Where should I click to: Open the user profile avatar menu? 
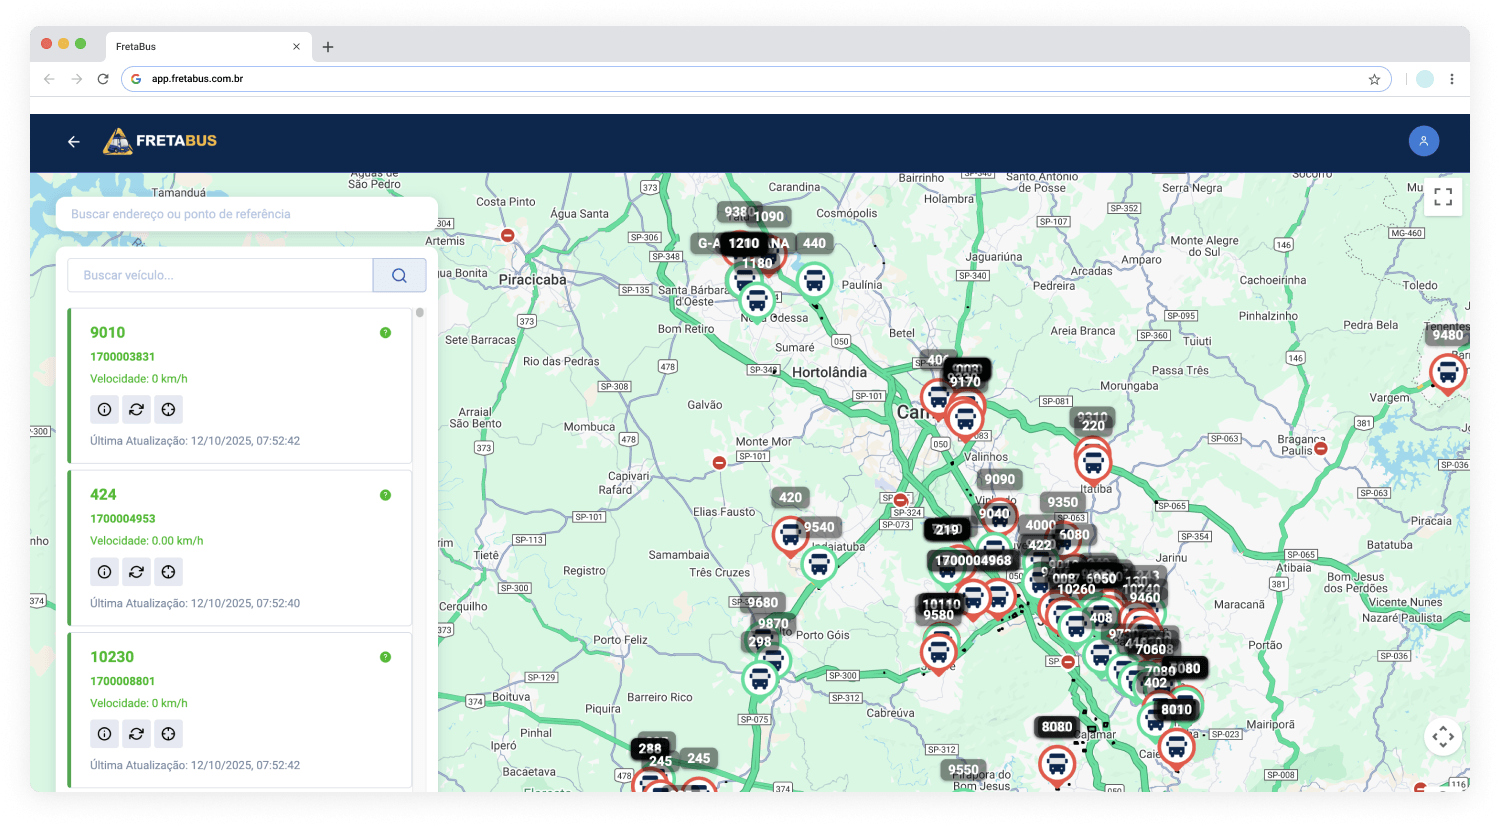point(1423,141)
